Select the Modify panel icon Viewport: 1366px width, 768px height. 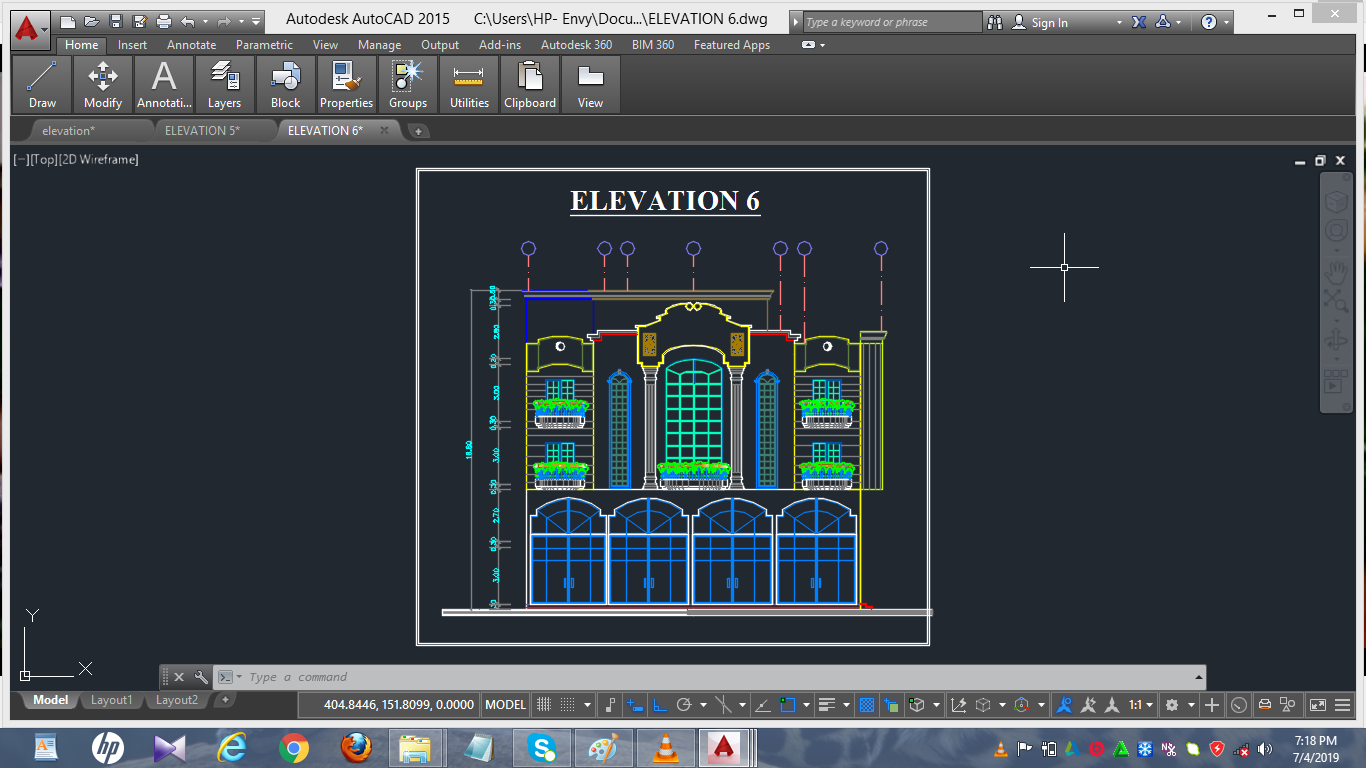(102, 84)
